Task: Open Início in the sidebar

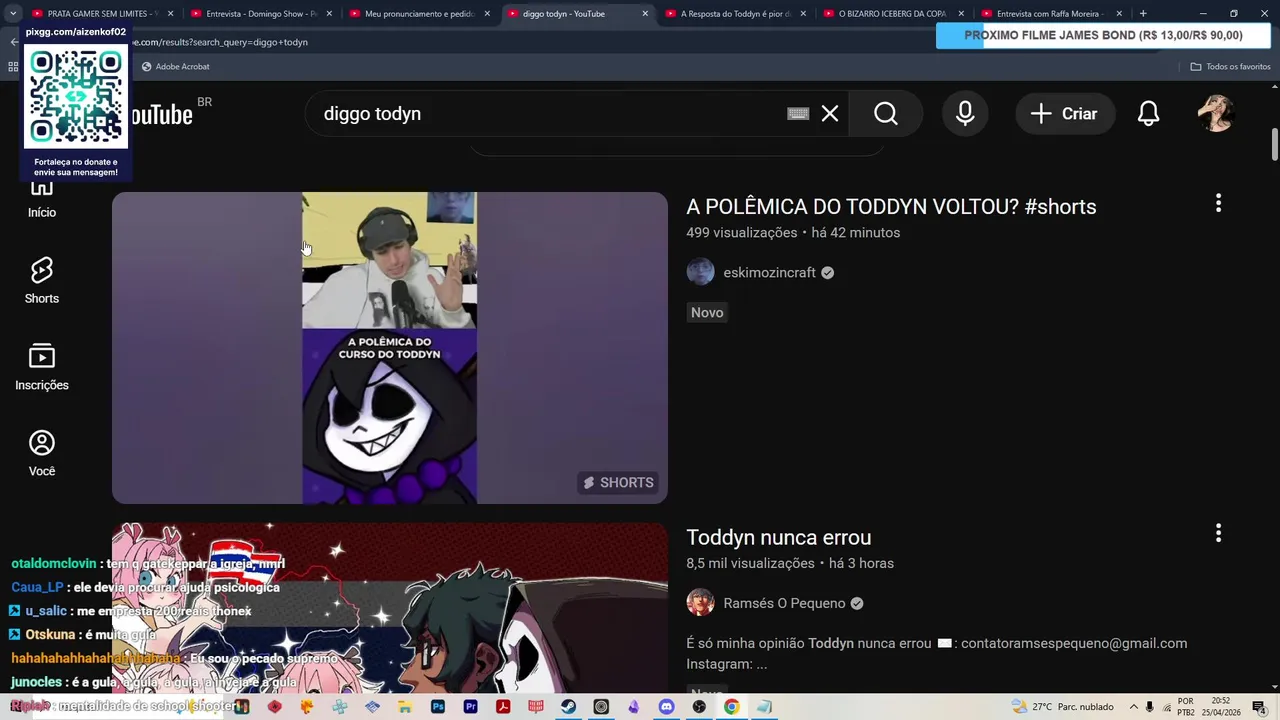Action: coord(42,198)
